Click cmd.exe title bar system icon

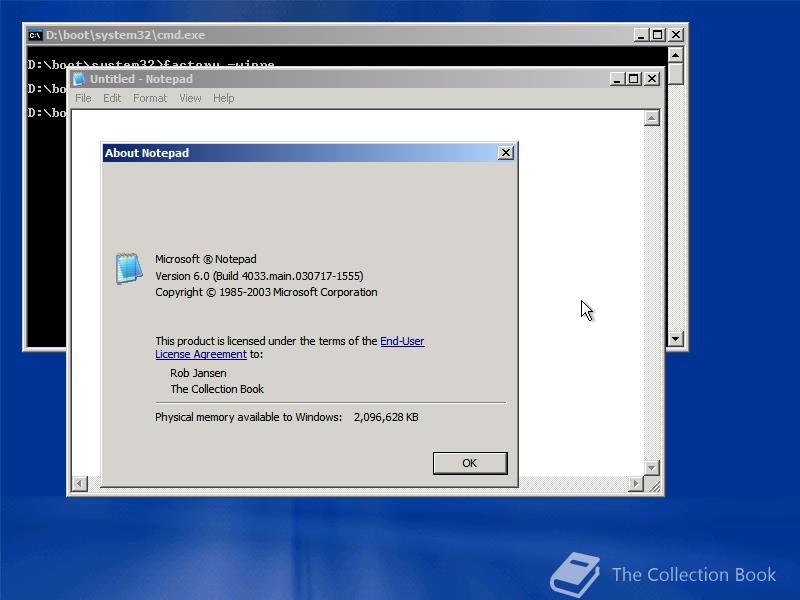(35, 35)
